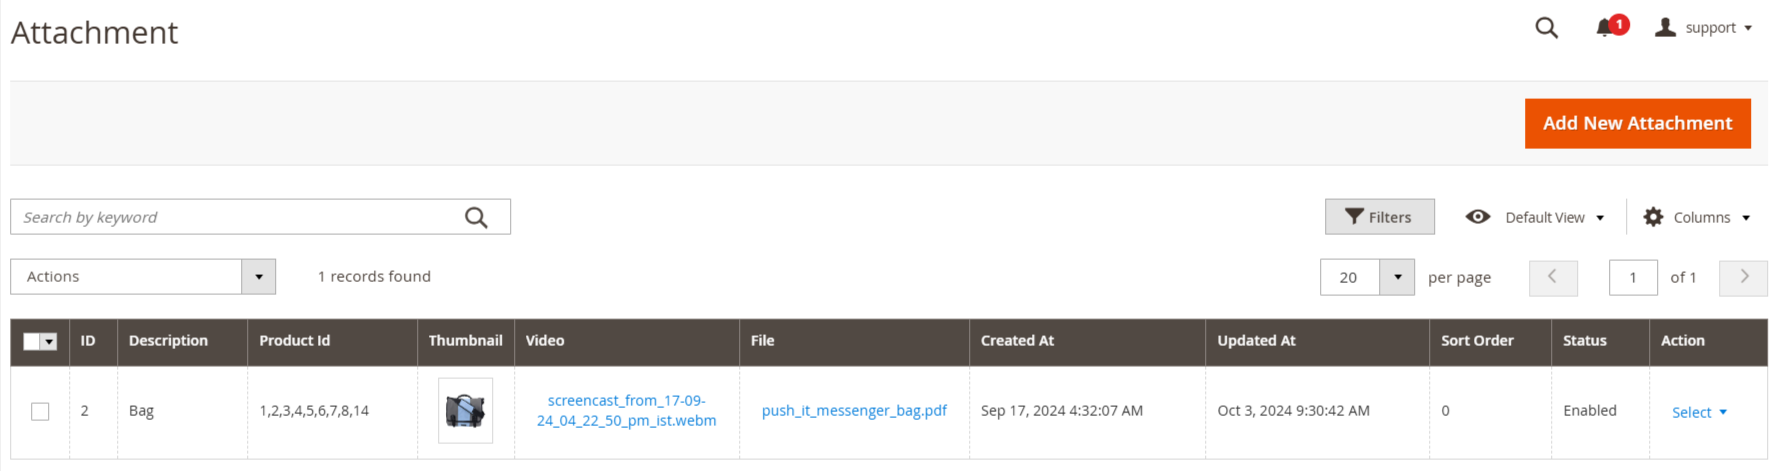Click the Default View eye icon
This screenshot has height=471, width=1784.
(1478, 217)
